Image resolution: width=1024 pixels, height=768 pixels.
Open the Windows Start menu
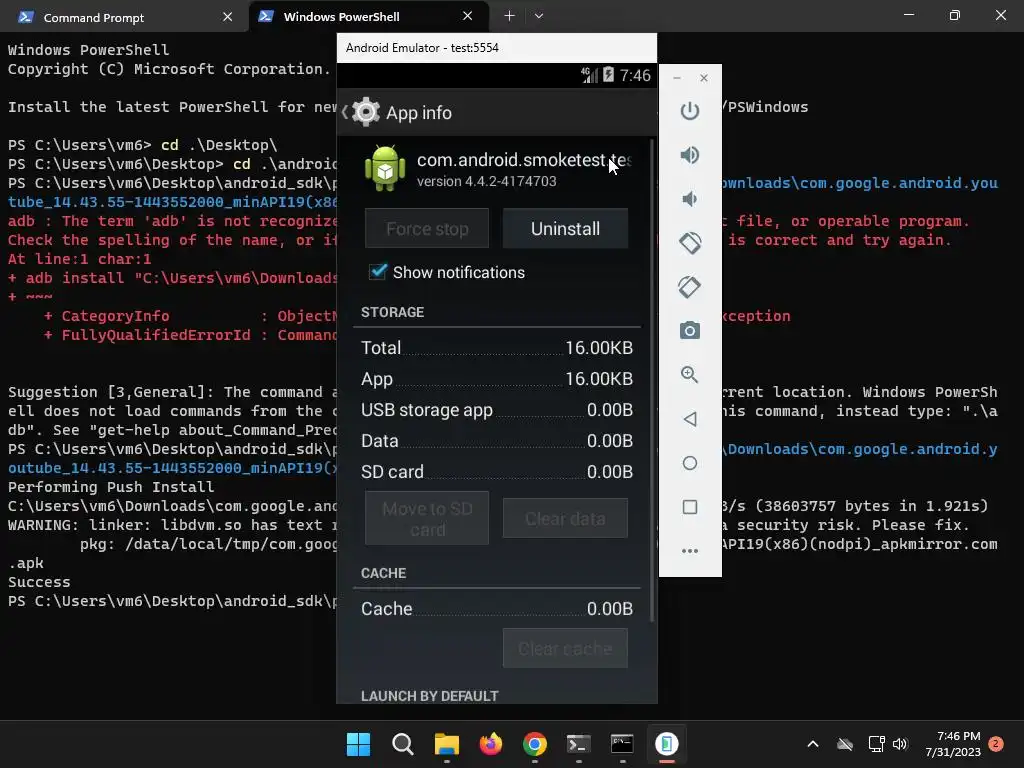(358, 744)
